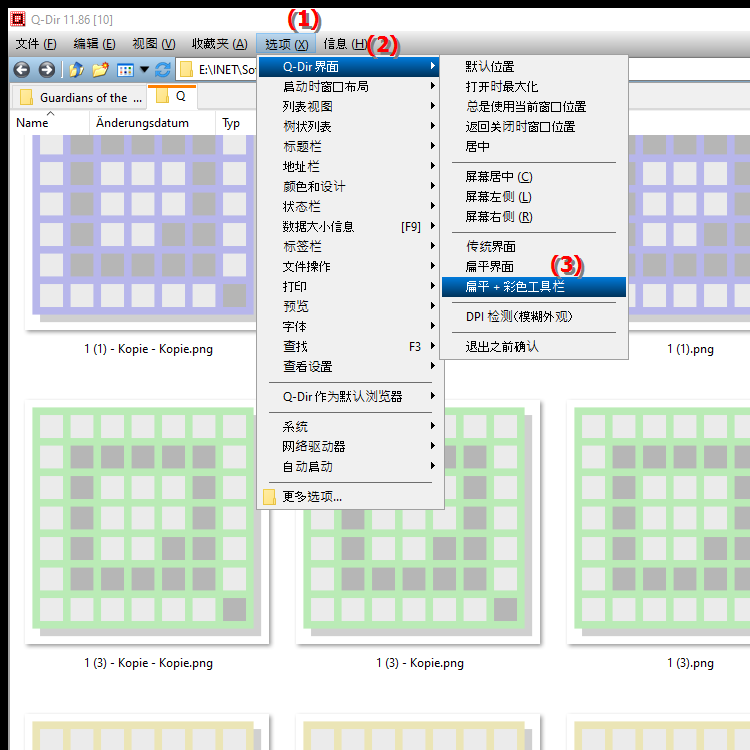Open the 视图 (V) menu
This screenshot has width=750, height=750.
point(154,44)
